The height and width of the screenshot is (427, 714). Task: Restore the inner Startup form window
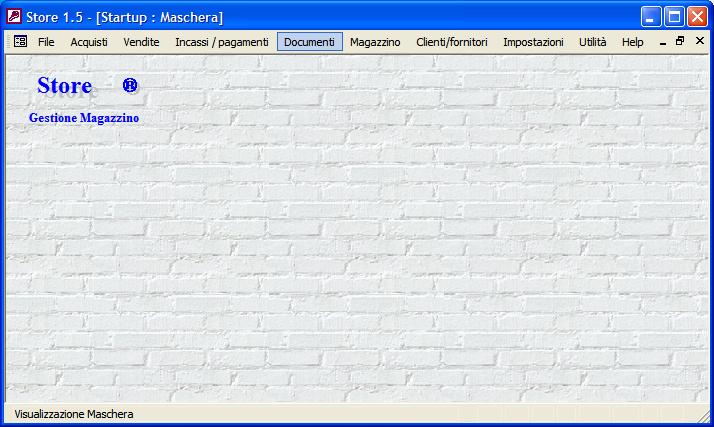coord(680,42)
